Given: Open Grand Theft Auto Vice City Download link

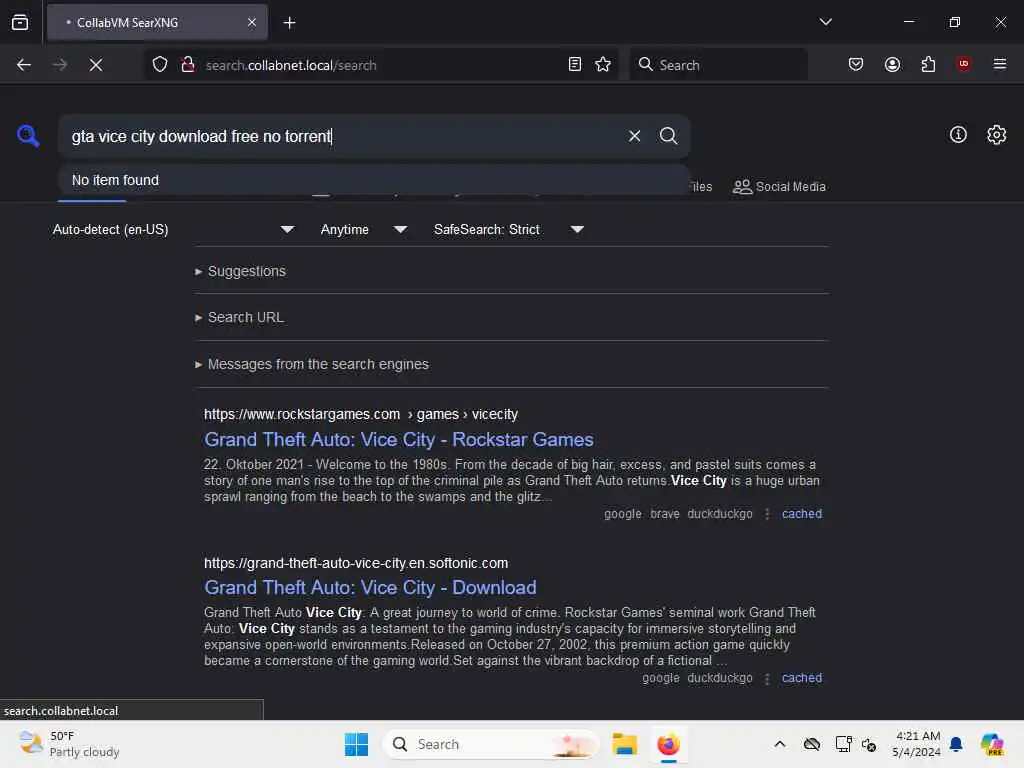Looking at the screenshot, I should tap(370, 588).
